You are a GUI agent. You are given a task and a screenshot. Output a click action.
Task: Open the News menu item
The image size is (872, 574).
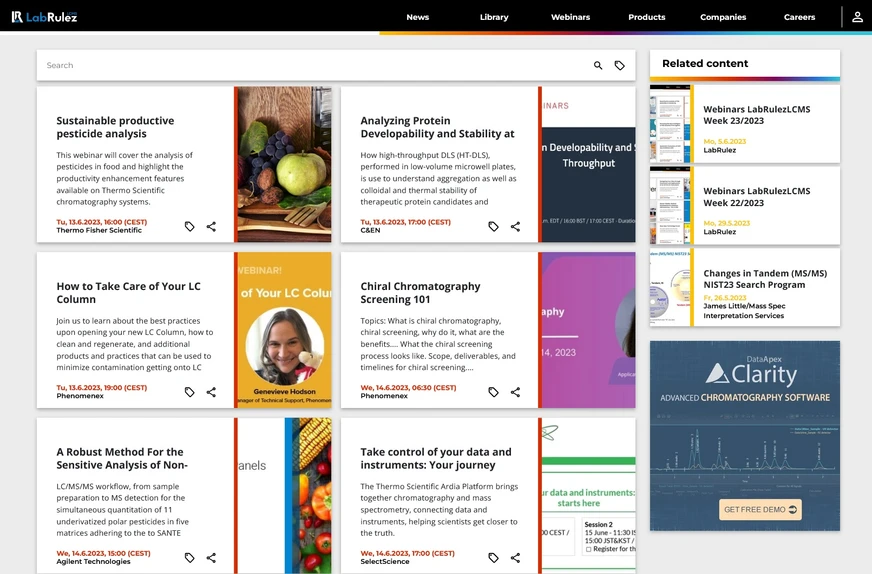[417, 17]
